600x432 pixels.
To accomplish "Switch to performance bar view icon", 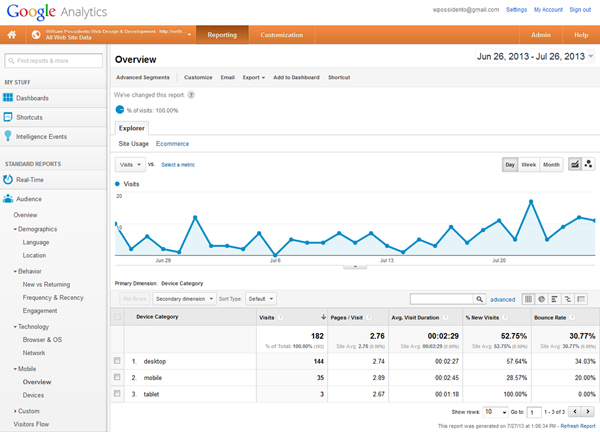I will tap(554, 299).
